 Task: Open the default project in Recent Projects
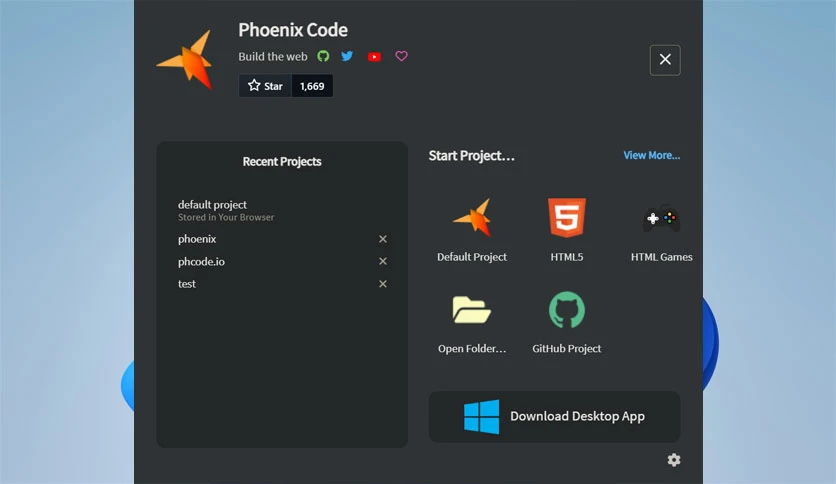tap(282, 211)
